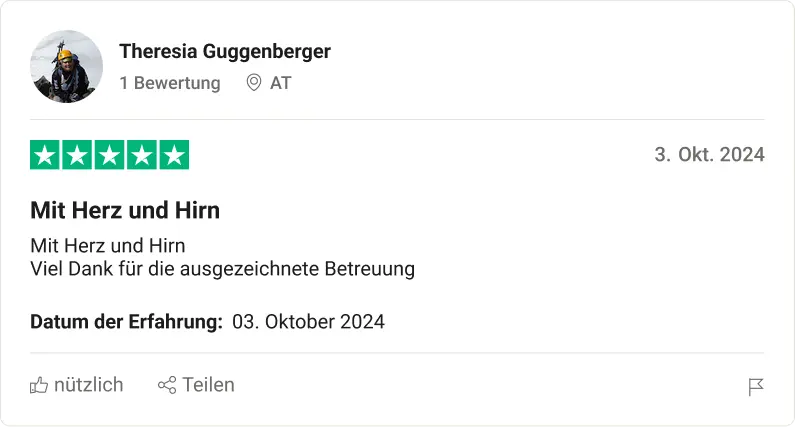Click the second green rating star

click(77, 155)
